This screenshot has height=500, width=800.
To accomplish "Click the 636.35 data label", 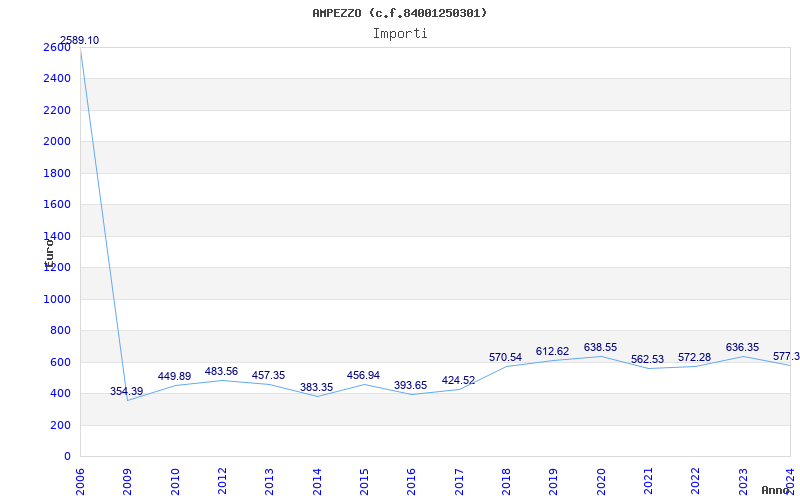I will pos(742,347).
